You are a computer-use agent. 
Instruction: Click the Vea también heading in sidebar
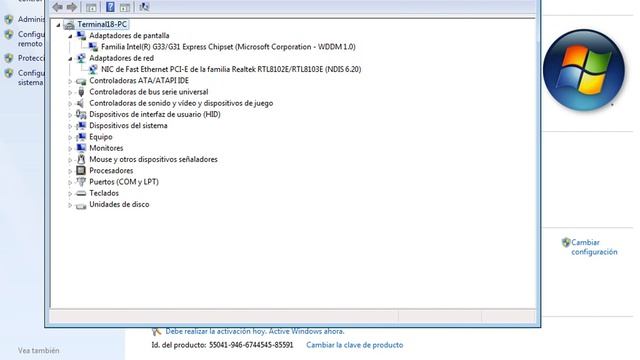[x=38, y=351]
